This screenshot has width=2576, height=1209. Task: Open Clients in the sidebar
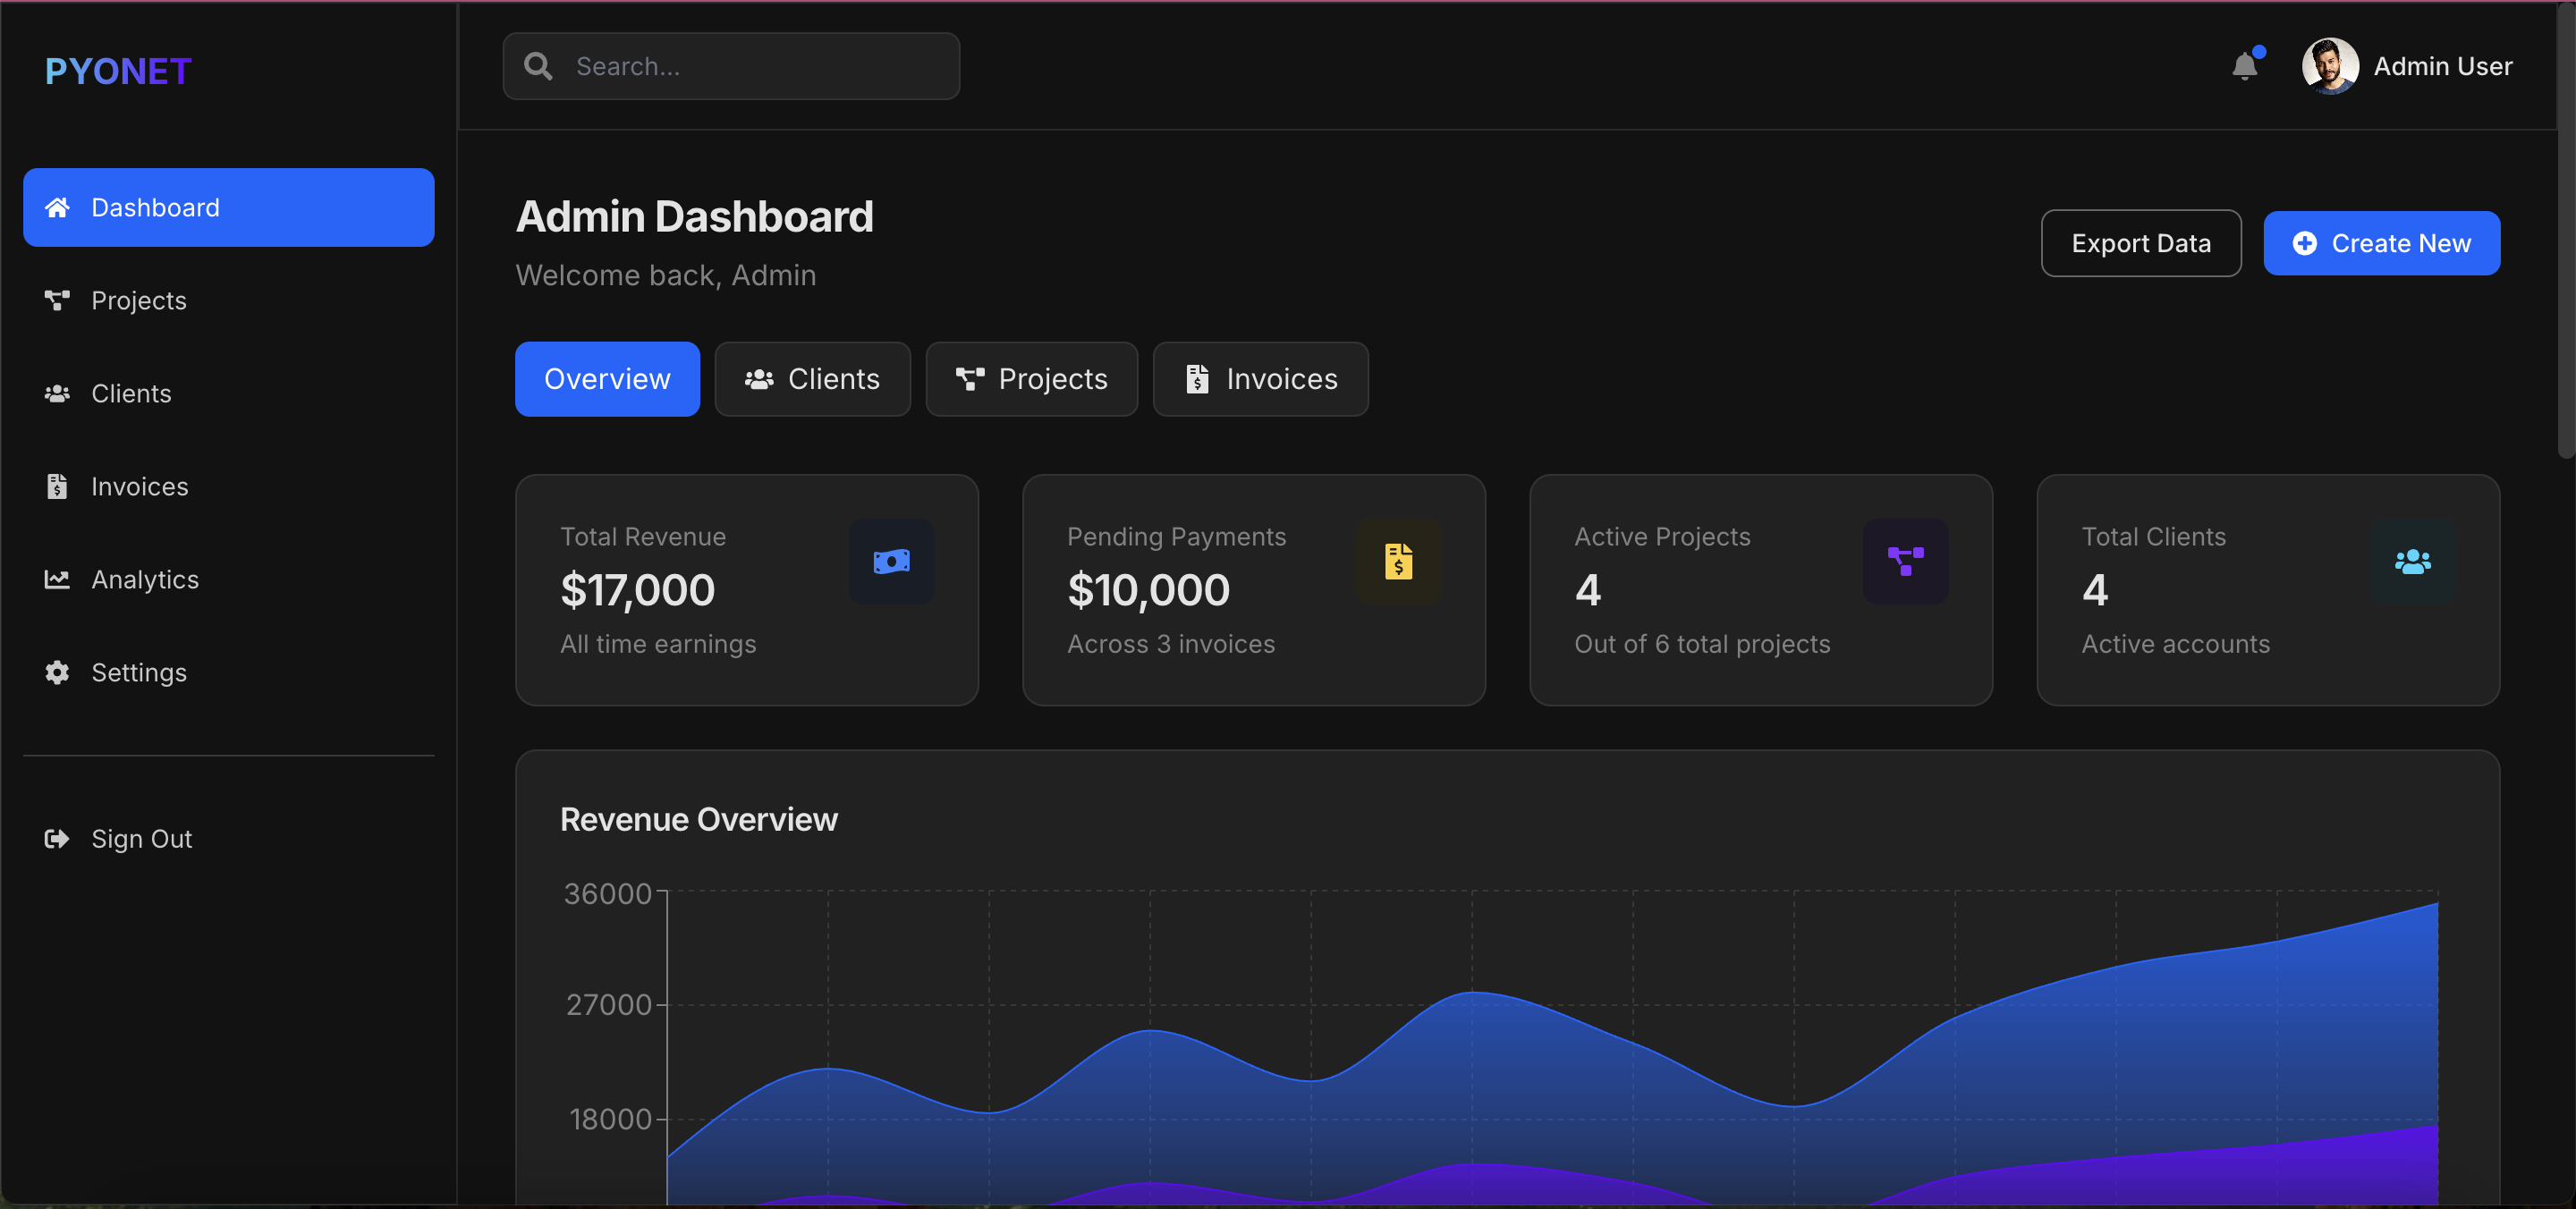click(131, 393)
